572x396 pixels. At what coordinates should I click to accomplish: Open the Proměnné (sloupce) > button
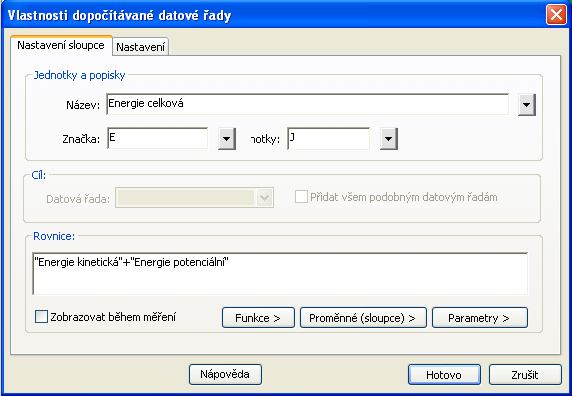363,318
